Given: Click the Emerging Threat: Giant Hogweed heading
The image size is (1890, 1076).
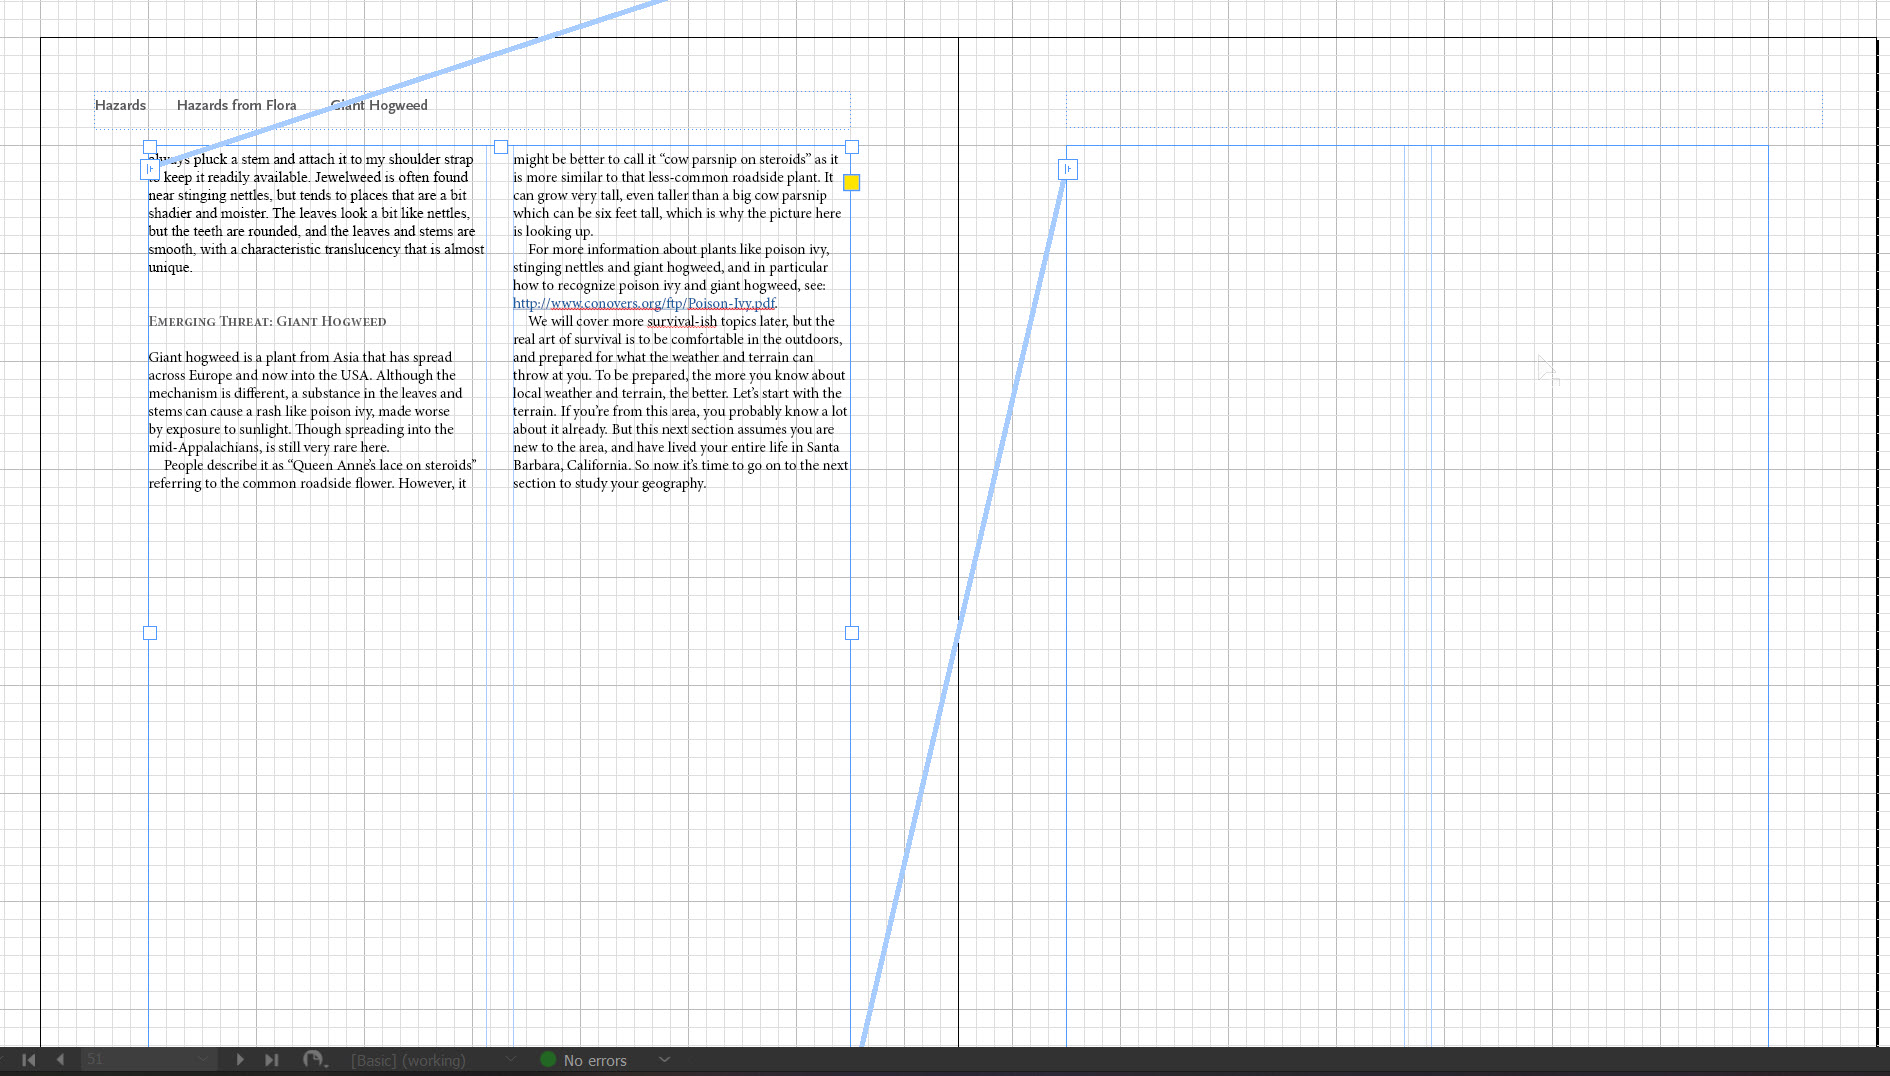Looking at the screenshot, I should coord(267,321).
